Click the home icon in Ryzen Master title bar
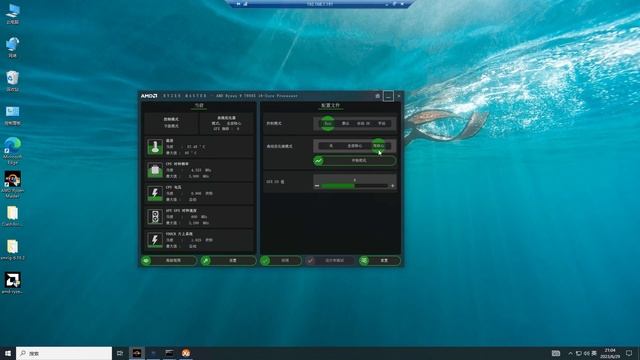Screen dimensions: 640x360 378,96
